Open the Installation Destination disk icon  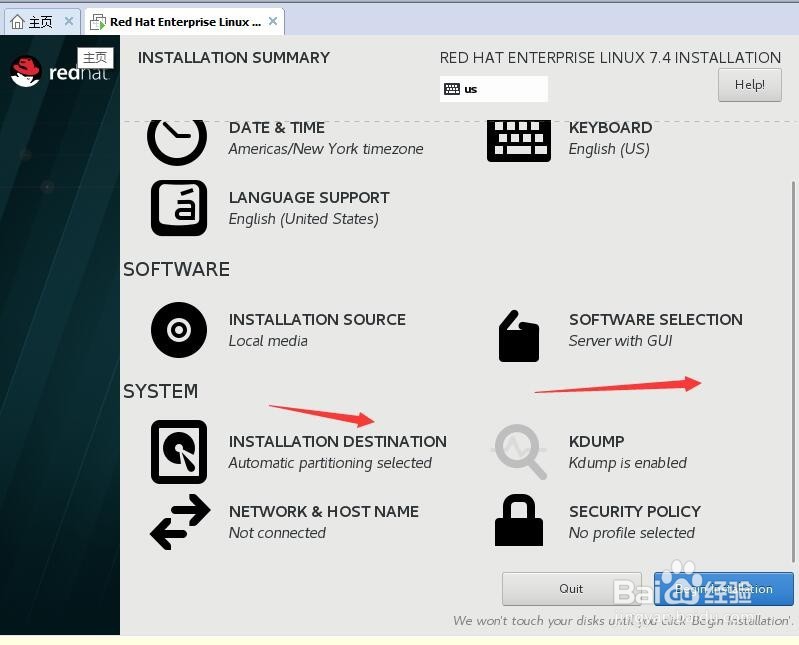click(x=179, y=452)
